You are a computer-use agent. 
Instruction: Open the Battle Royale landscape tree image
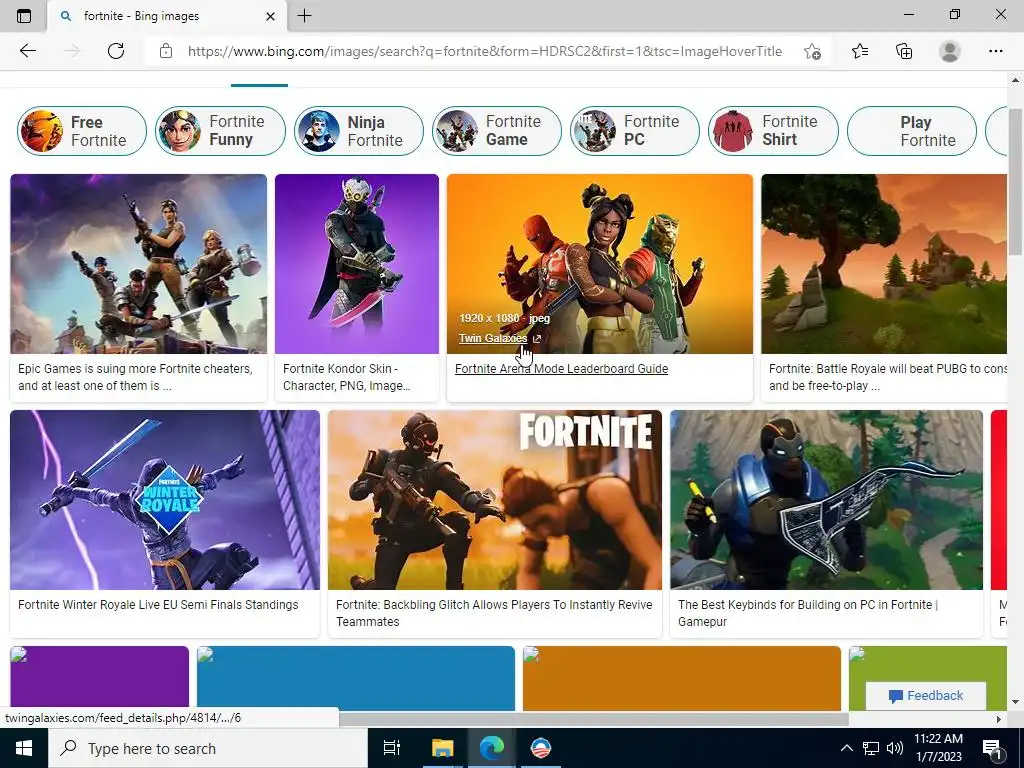point(884,264)
